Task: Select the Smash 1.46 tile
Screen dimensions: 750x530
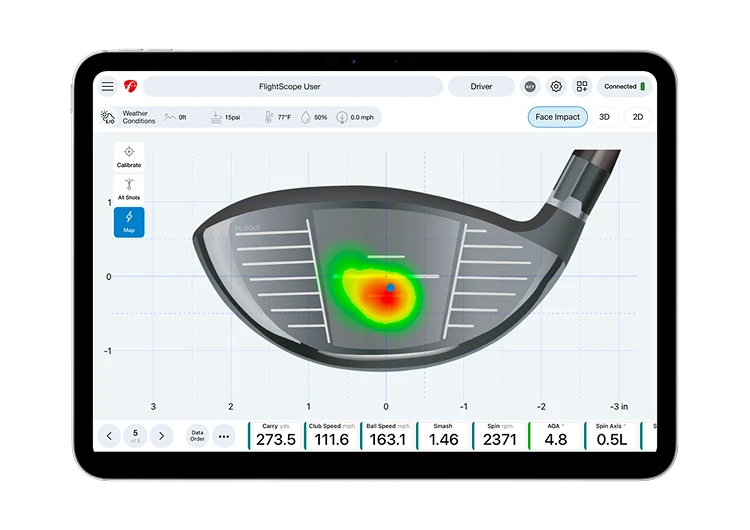Action: pos(443,436)
